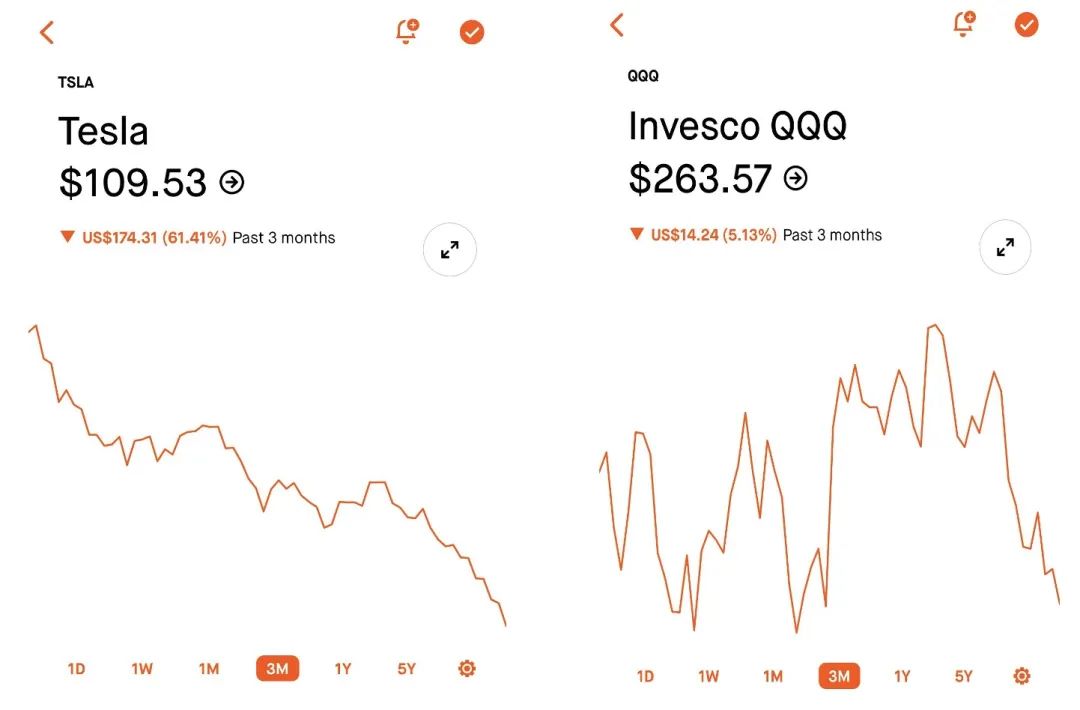Open Tesla chart settings gear
The width and height of the screenshot is (1080, 710).
pos(467,668)
